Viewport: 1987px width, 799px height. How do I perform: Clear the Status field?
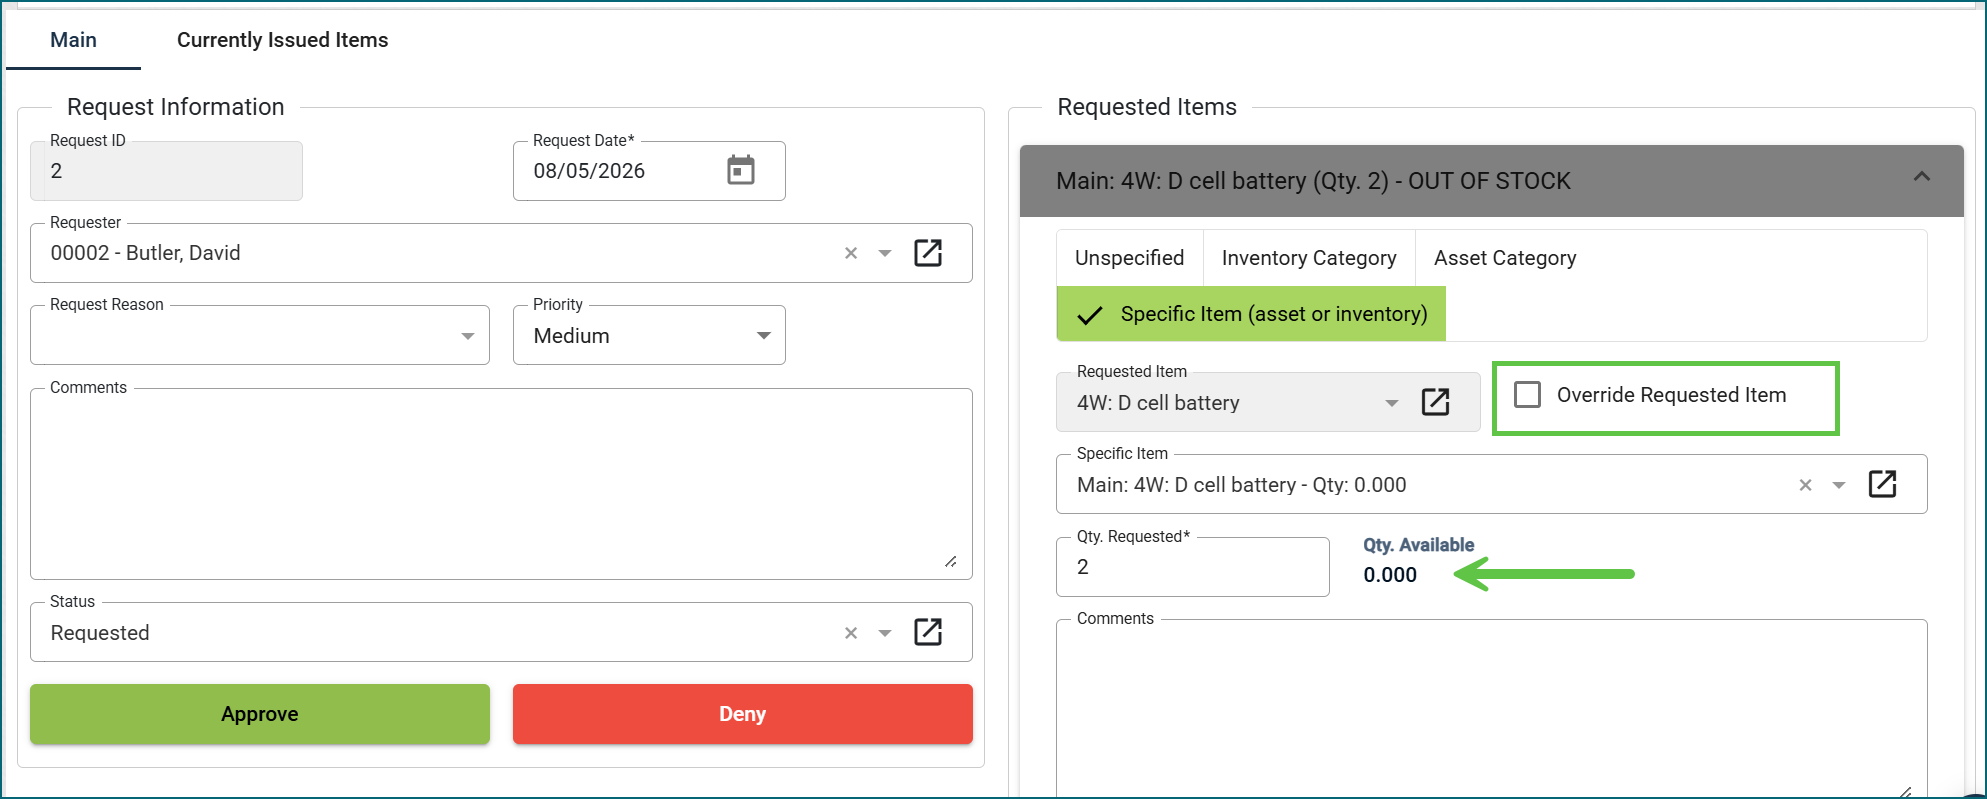pyautogui.click(x=851, y=633)
